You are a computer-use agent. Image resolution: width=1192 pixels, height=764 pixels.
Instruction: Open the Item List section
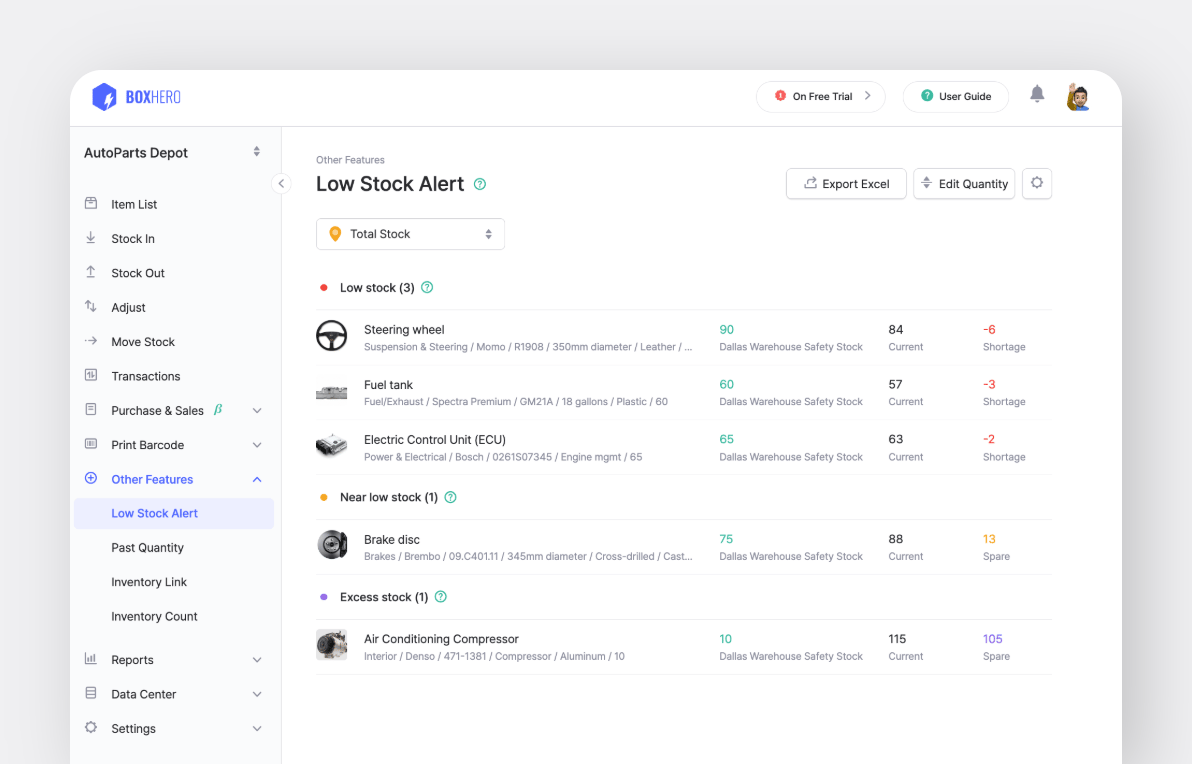pos(132,204)
